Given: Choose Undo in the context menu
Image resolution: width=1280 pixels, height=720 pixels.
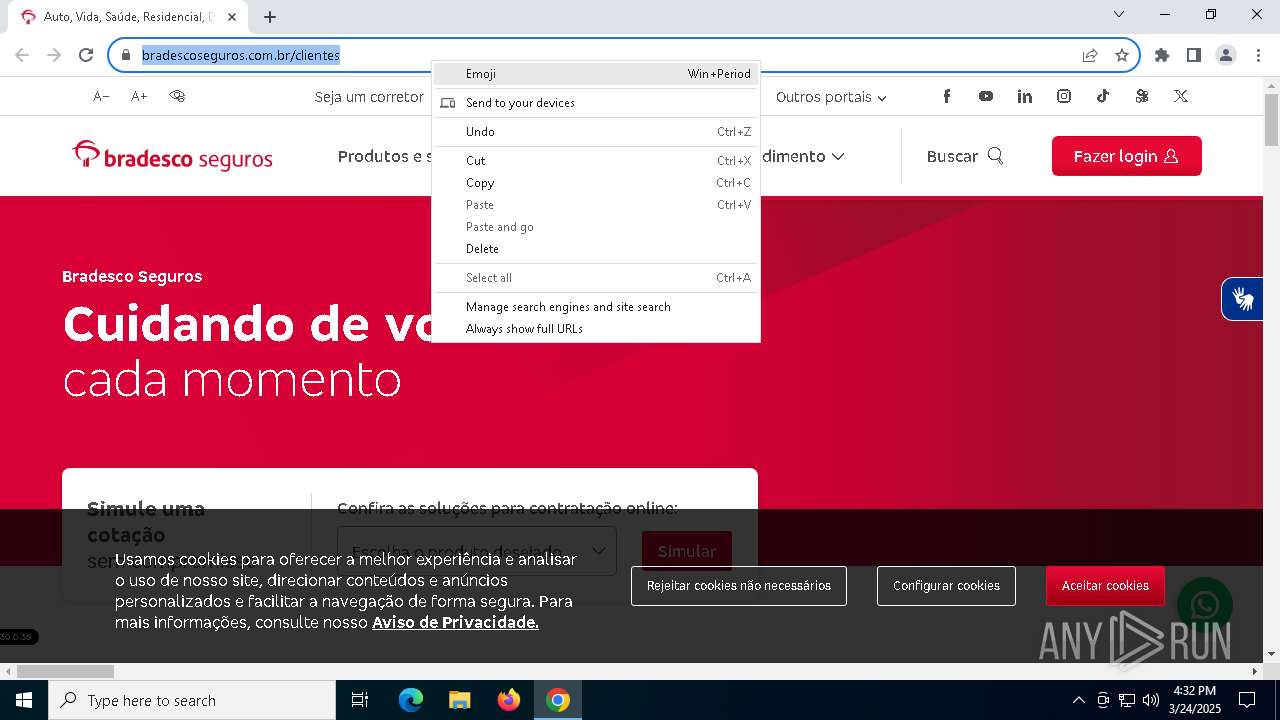Looking at the screenshot, I should [596, 132].
